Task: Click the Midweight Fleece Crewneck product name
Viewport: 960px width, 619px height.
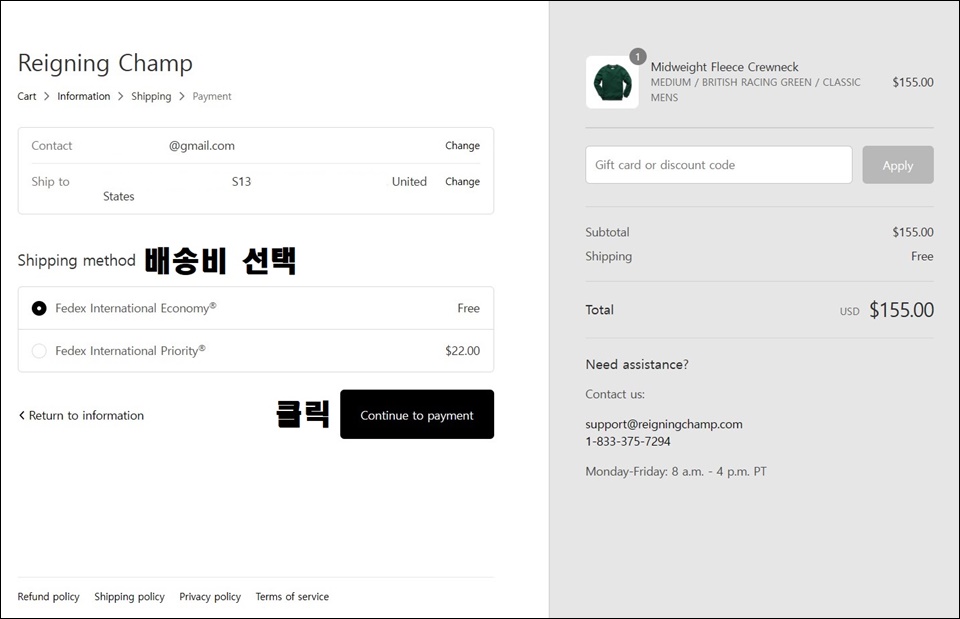Action: click(x=724, y=67)
